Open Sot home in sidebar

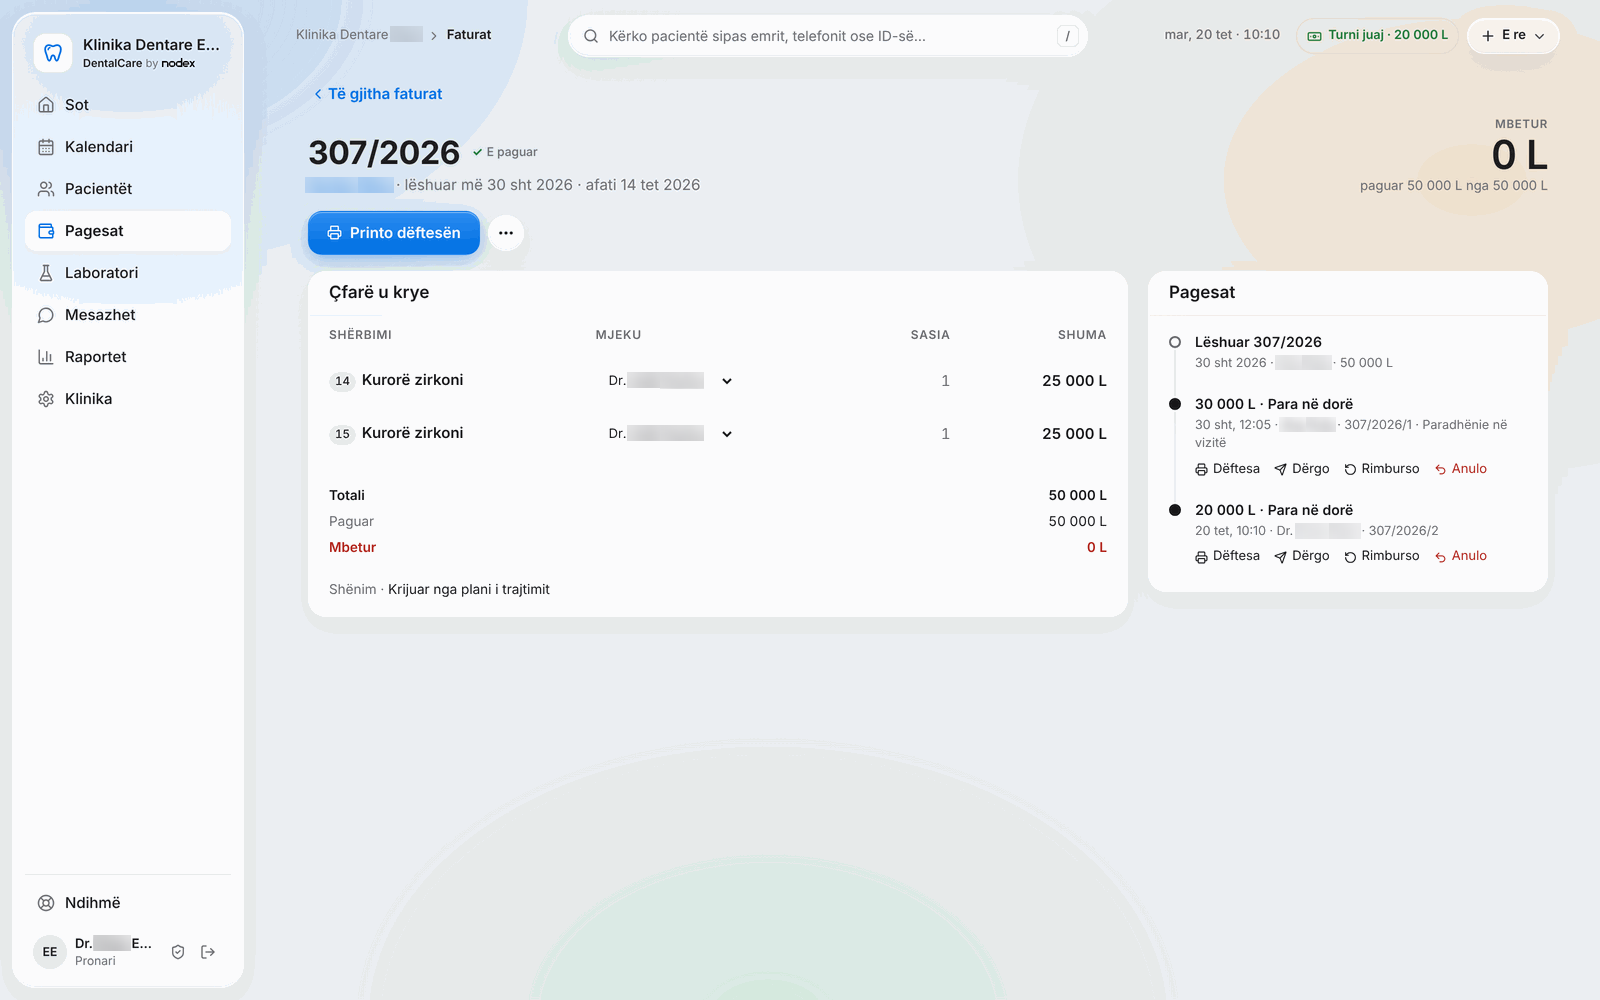128,105
